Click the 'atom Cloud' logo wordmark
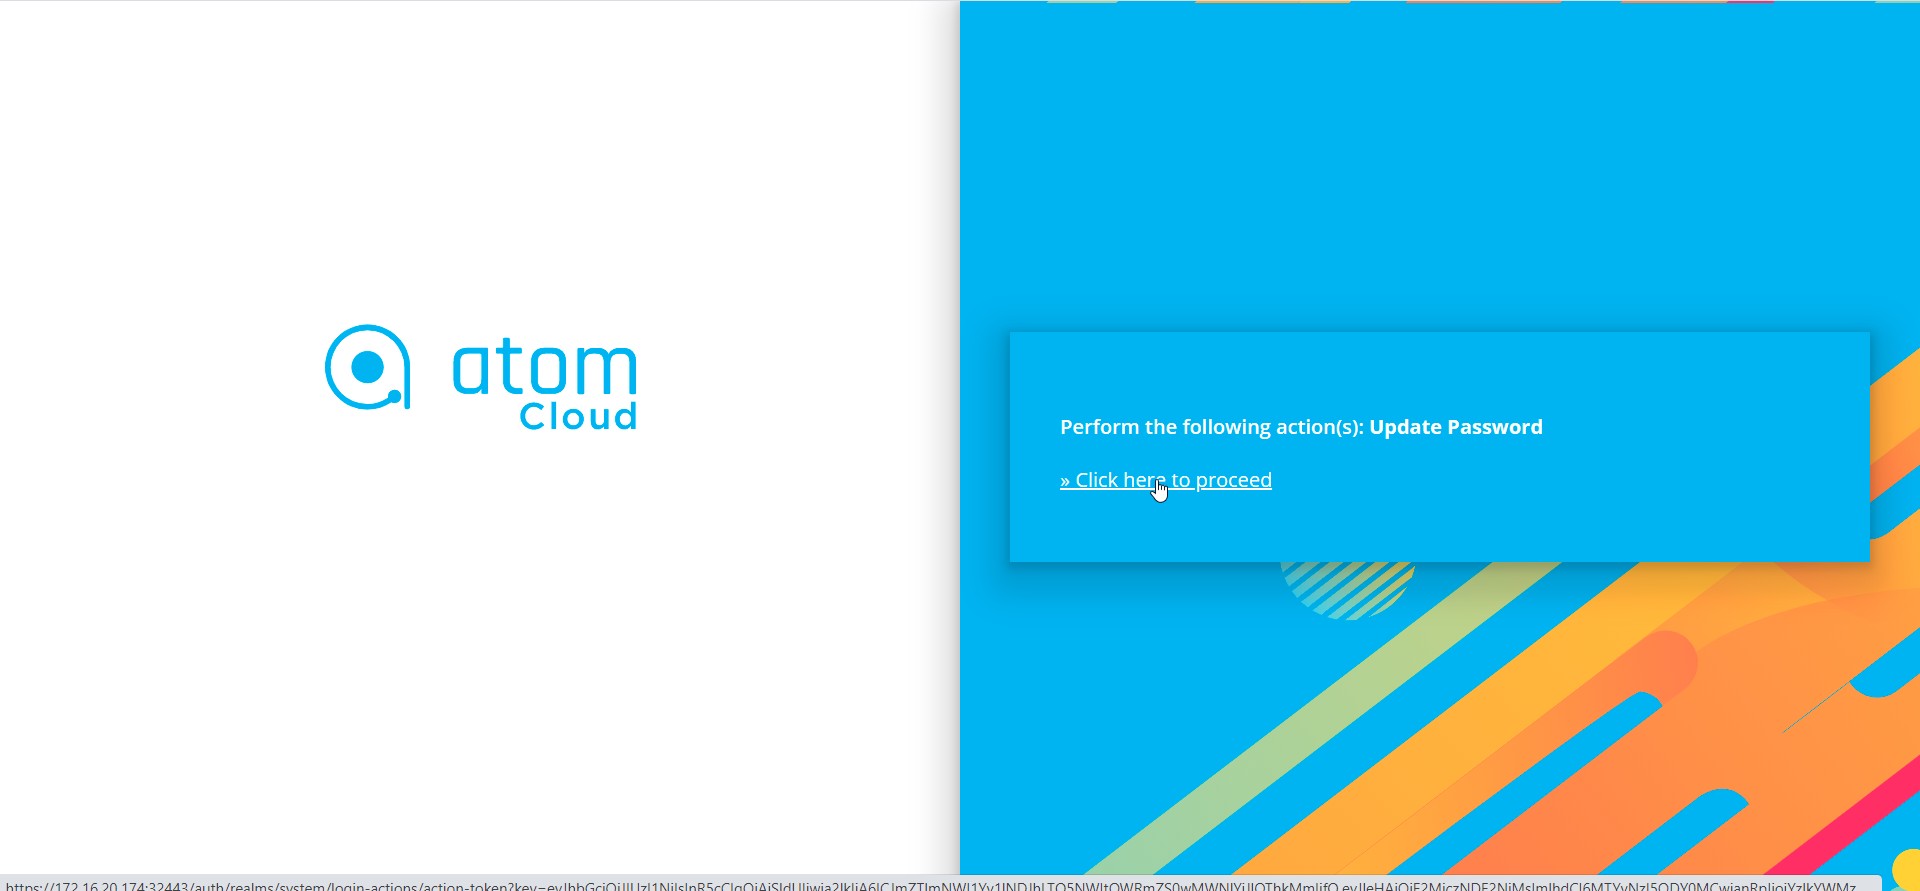The height and width of the screenshot is (891, 1920). (x=545, y=386)
